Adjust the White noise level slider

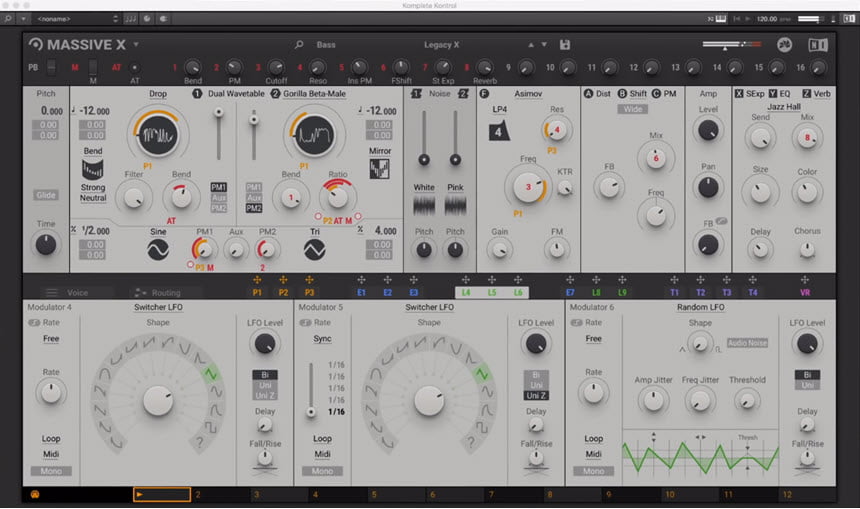(424, 137)
